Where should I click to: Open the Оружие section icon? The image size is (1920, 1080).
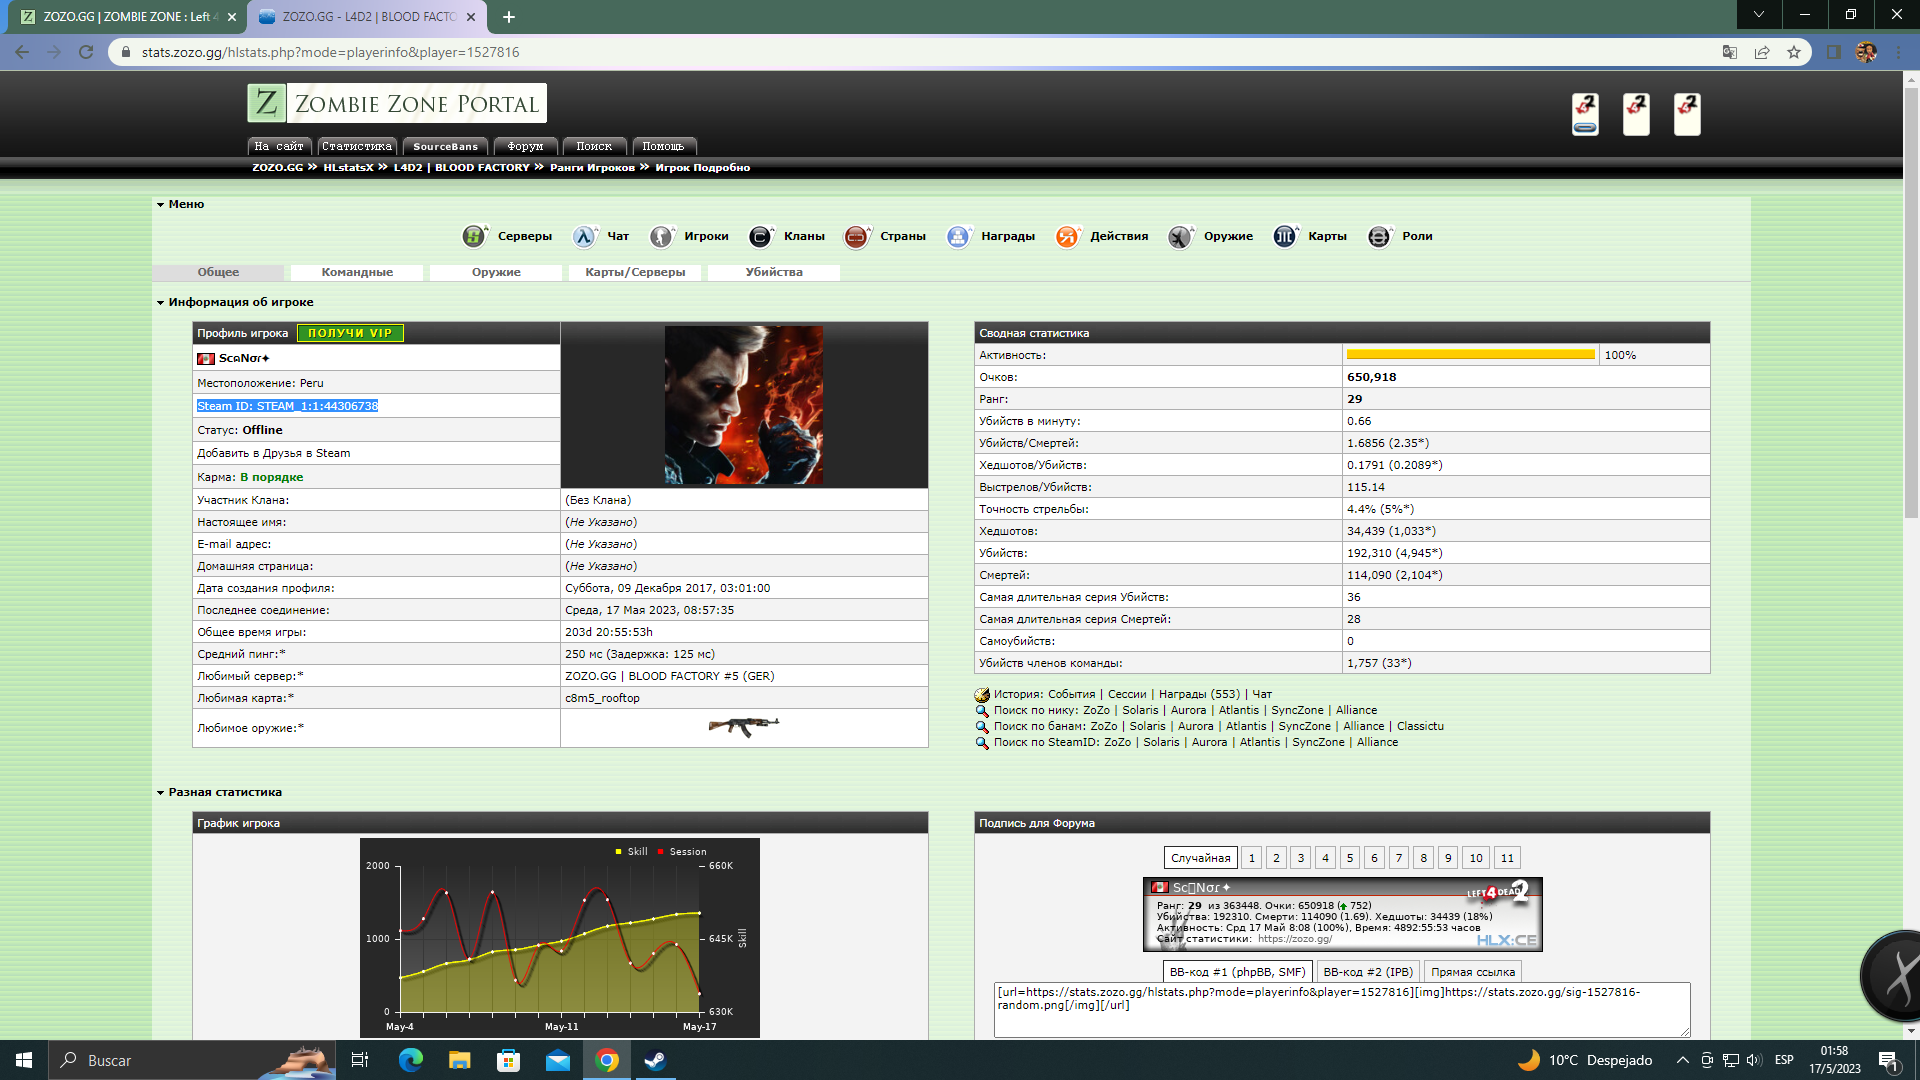coord(1181,237)
